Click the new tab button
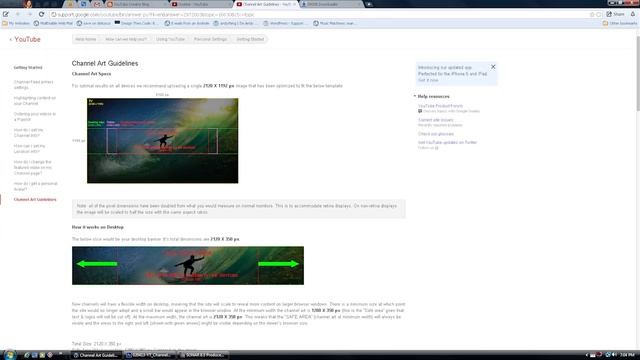Image resolution: width=640 pixels, height=360 pixels. coord(369,4)
